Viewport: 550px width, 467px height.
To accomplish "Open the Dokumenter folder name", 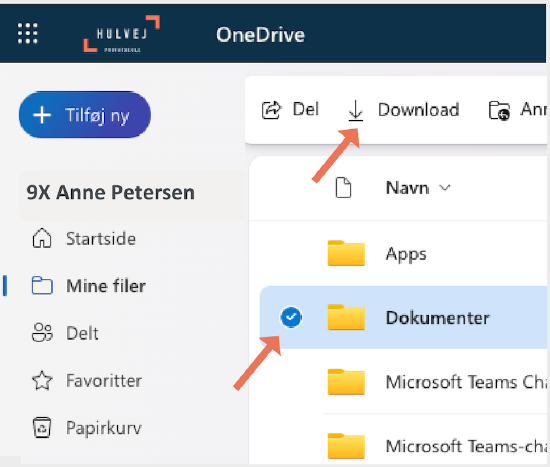I will (437, 318).
